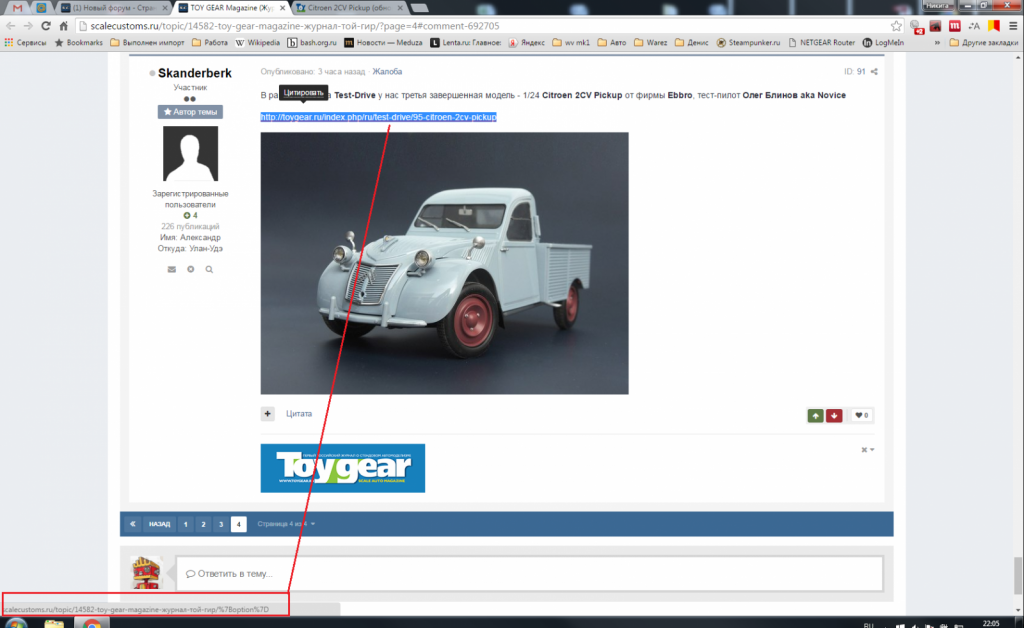The image size is (1024, 628).
Task: Upvote the post with the green arrow
Action: 816,415
